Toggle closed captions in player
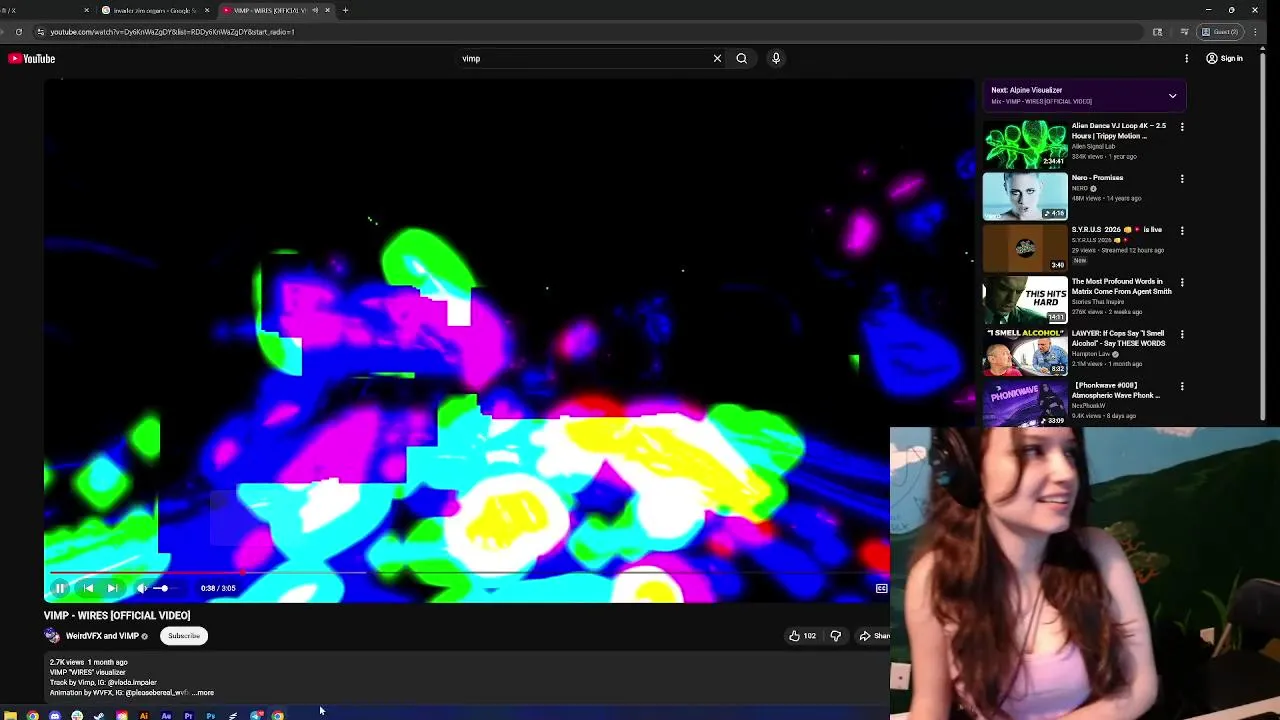 [x=881, y=588]
